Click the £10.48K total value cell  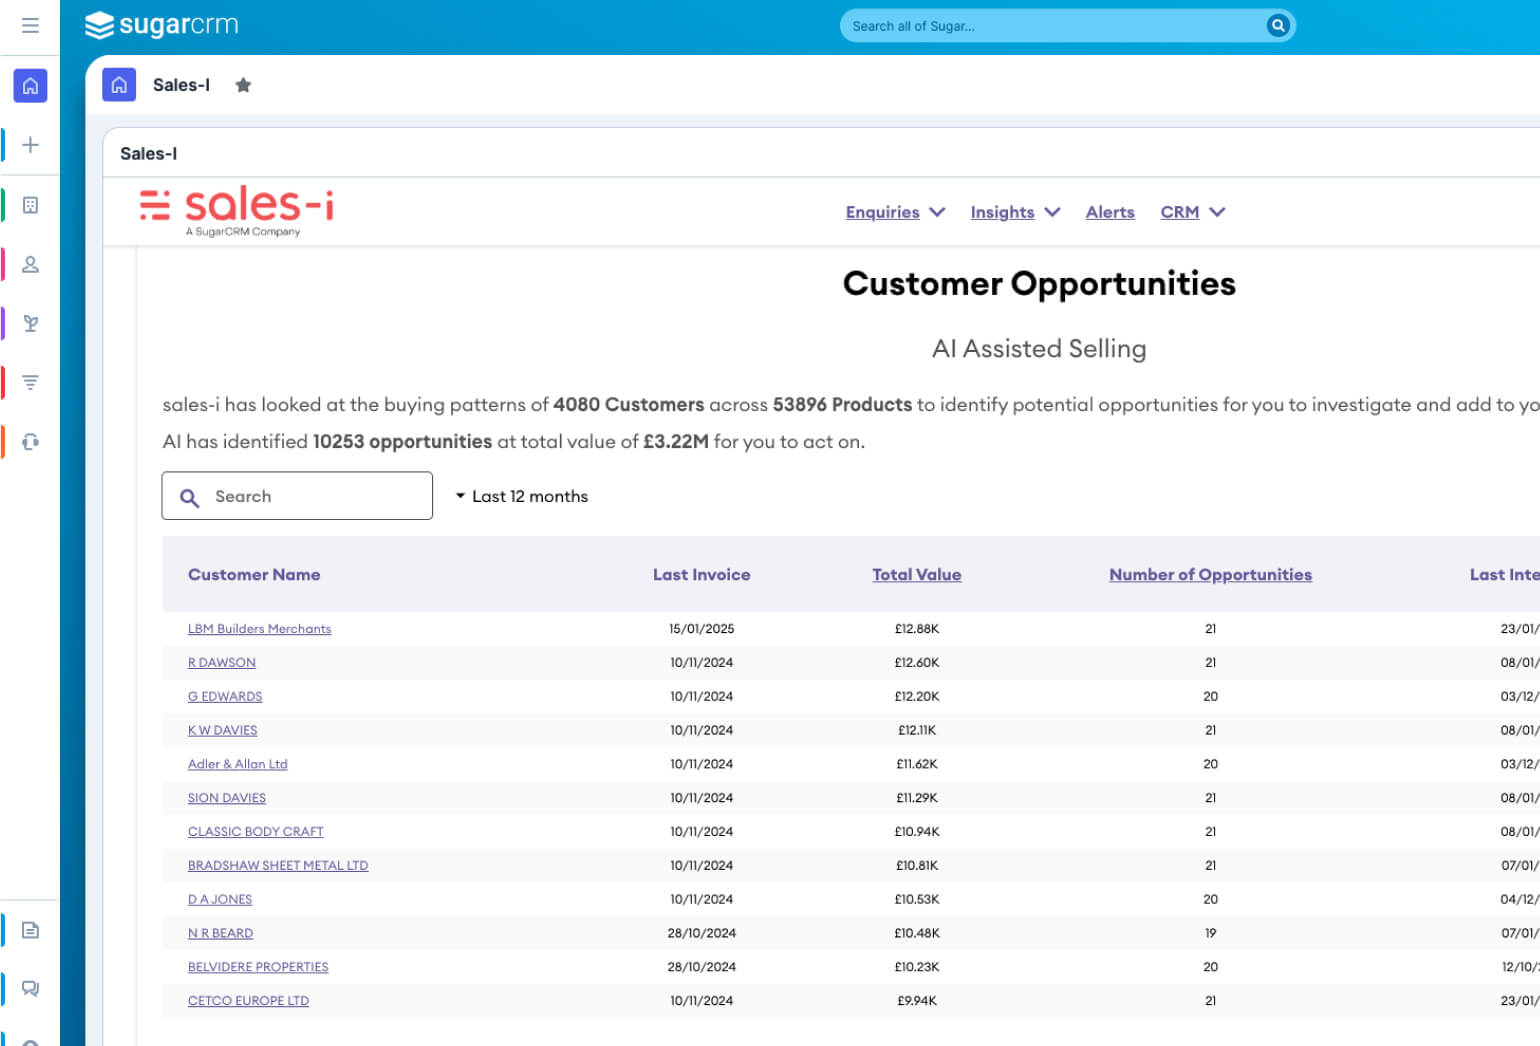917,934
